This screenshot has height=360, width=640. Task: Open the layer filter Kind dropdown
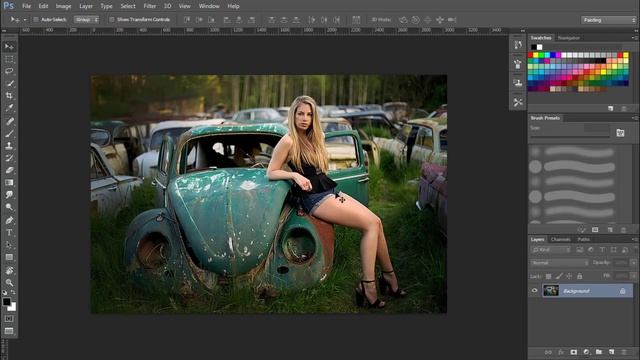(551, 250)
